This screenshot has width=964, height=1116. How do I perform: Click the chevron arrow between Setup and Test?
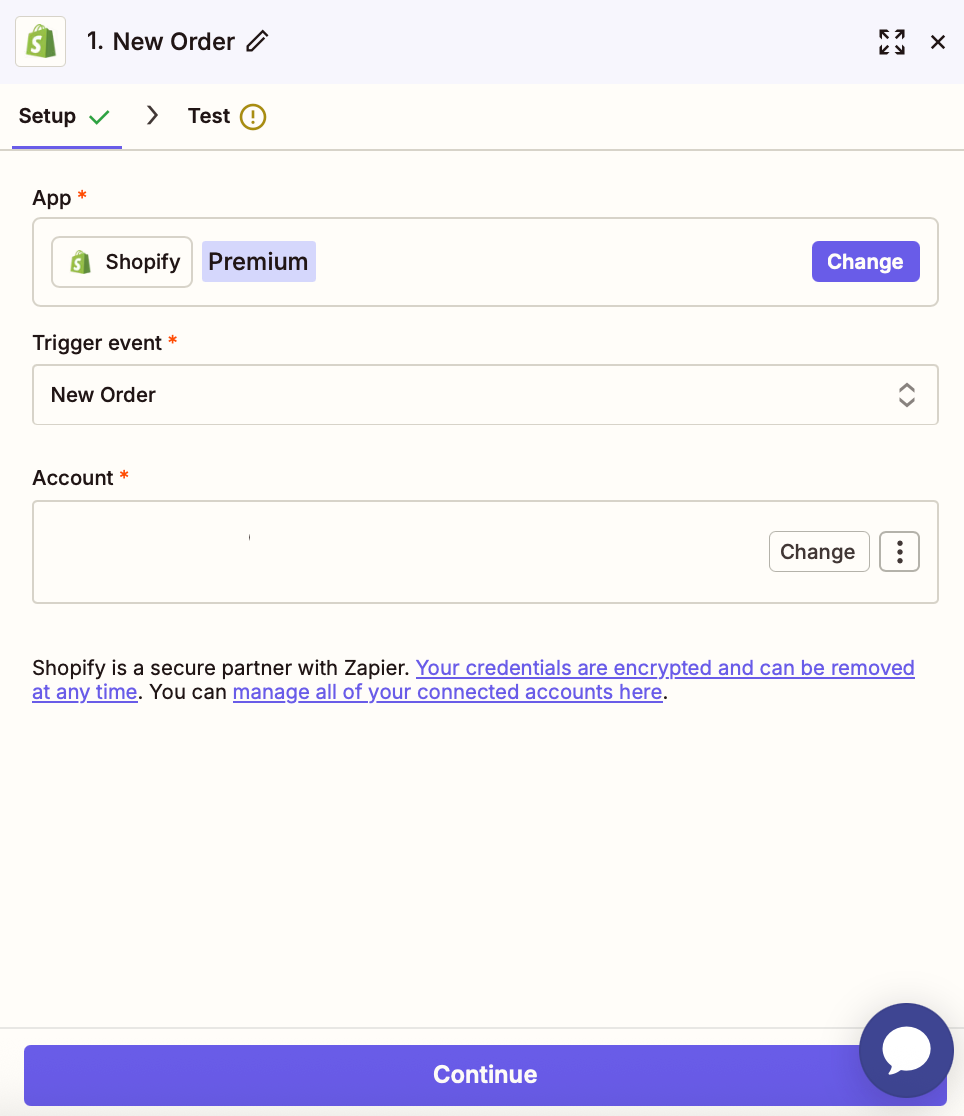pyautogui.click(x=152, y=116)
